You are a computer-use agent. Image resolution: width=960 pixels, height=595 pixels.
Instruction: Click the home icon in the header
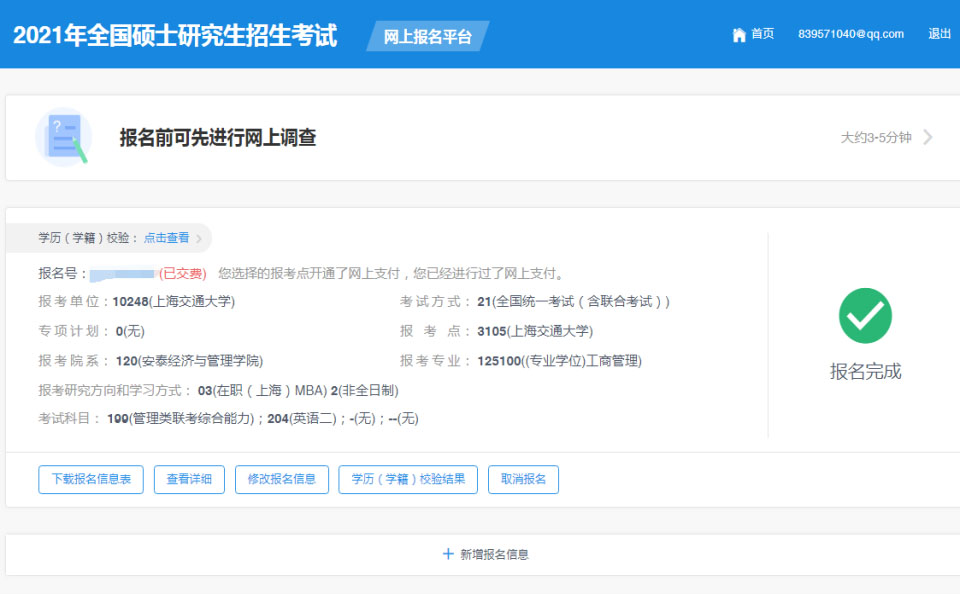pyautogui.click(x=739, y=35)
